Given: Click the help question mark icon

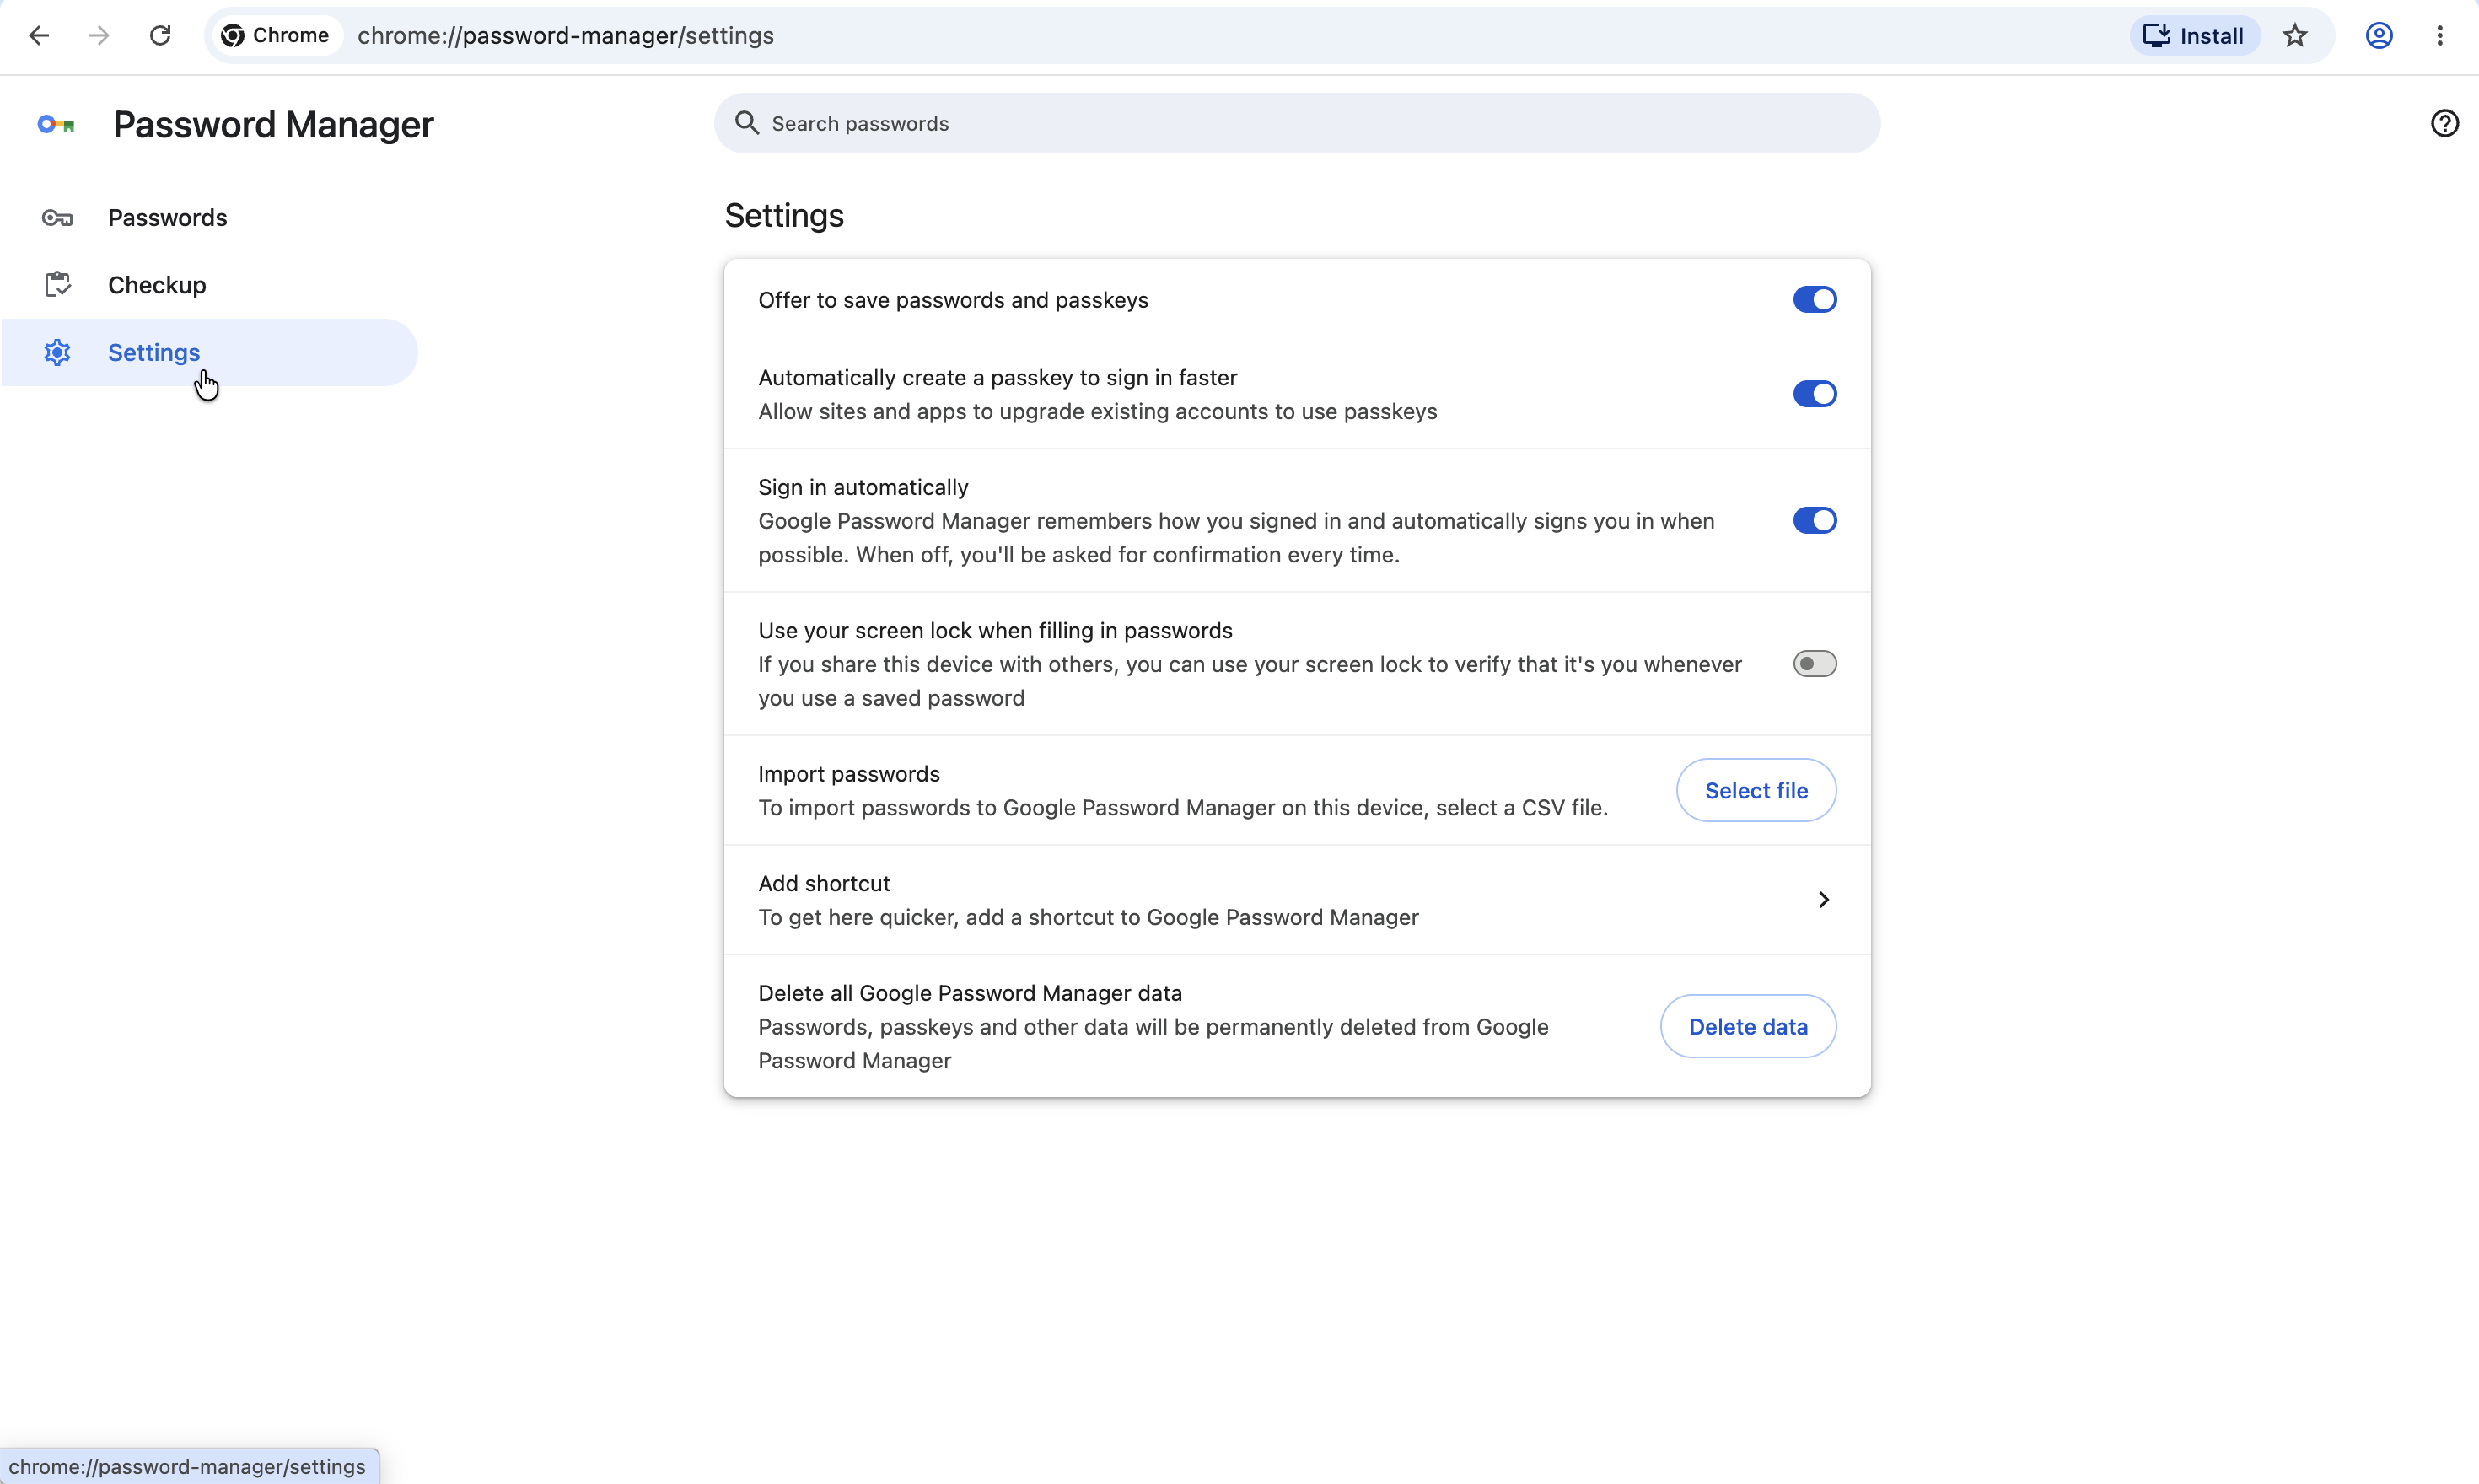Looking at the screenshot, I should click(2445, 123).
